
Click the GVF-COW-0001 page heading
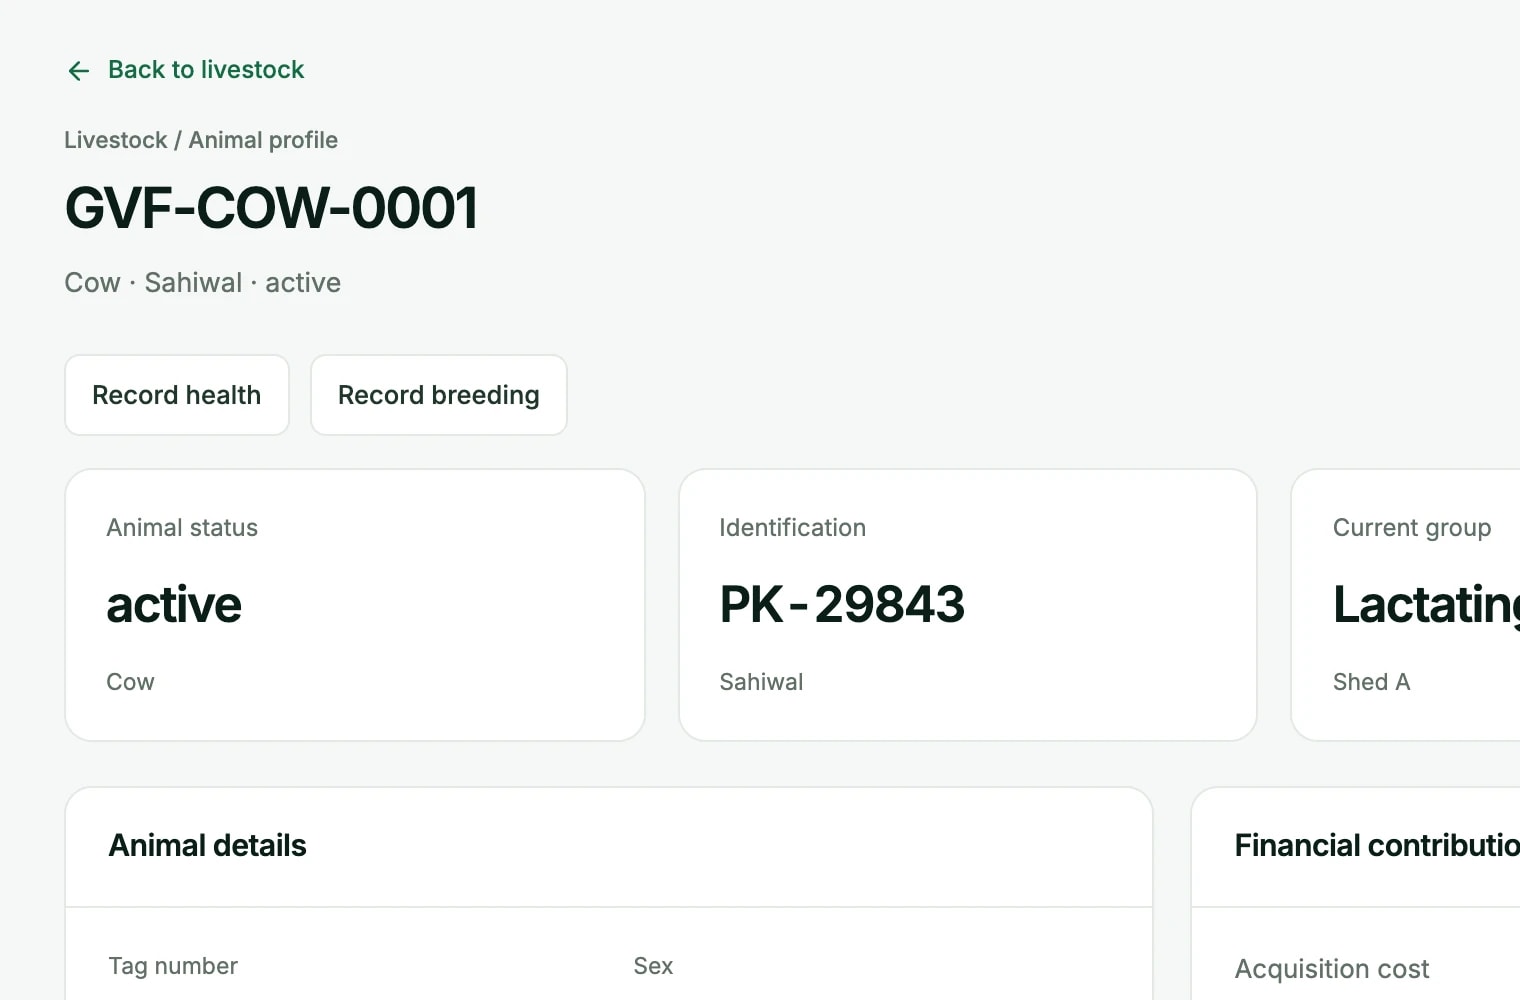click(x=271, y=208)
